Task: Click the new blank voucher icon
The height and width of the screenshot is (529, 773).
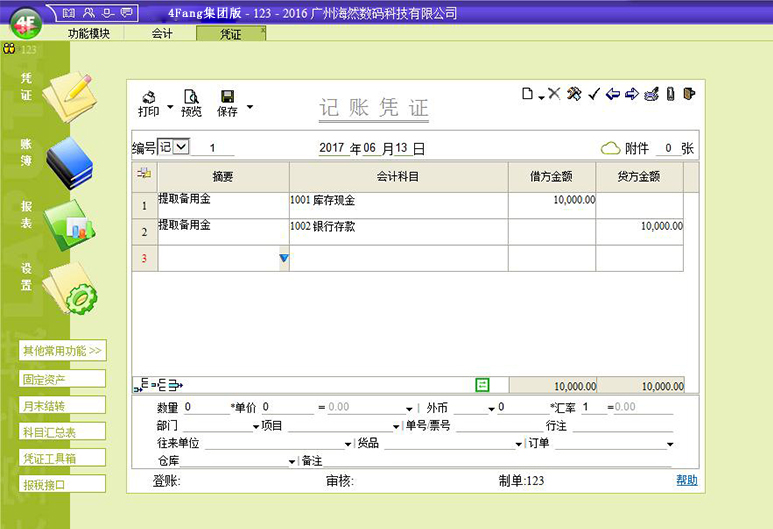Action: pos(528,94)
